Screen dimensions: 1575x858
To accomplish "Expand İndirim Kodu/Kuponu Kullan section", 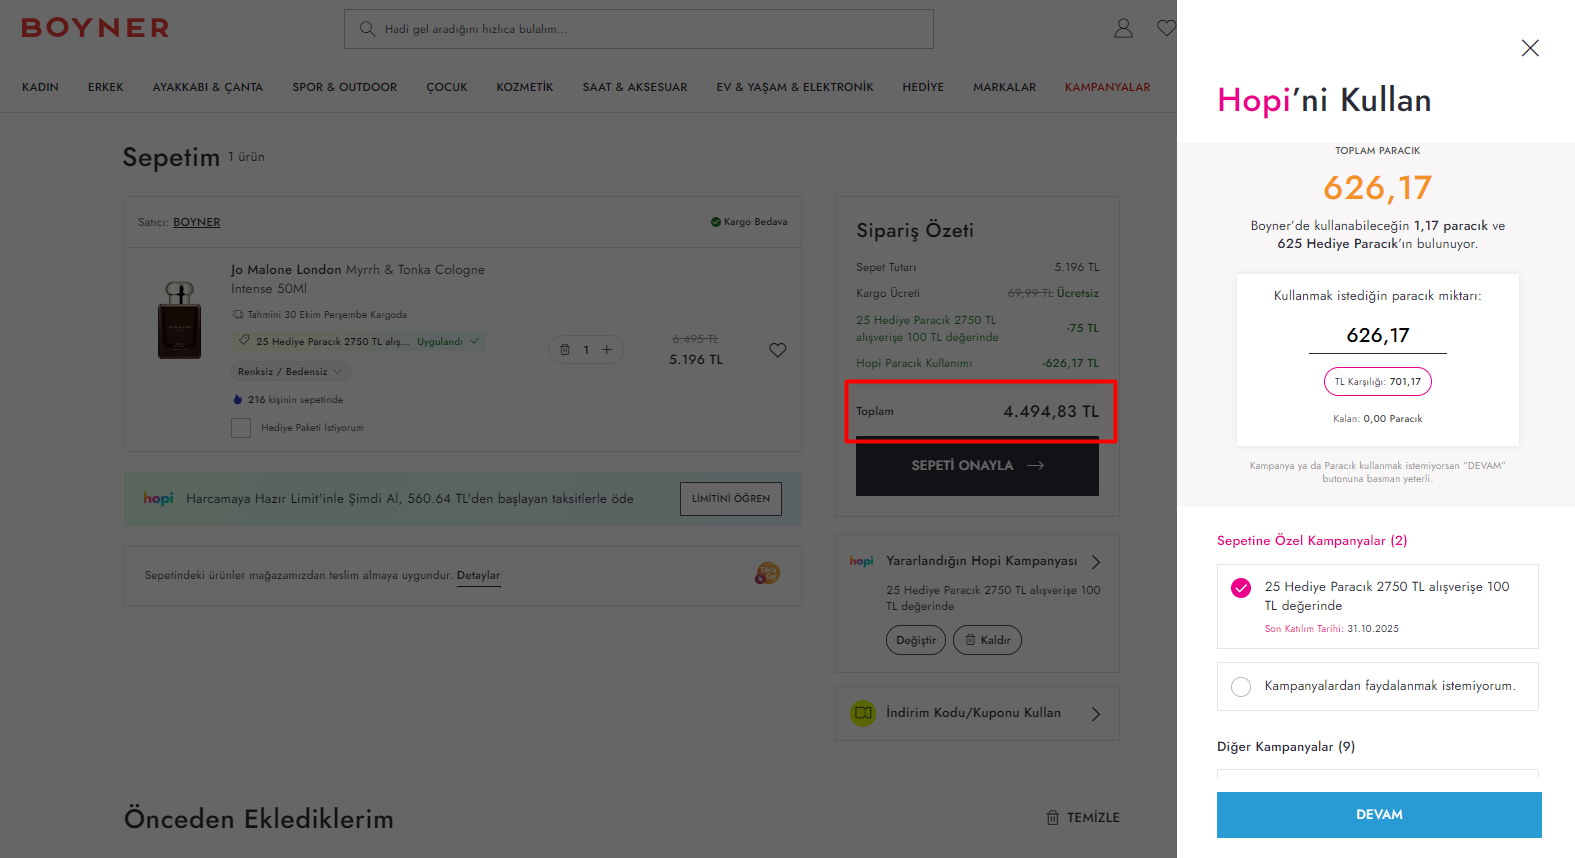I will pos(1095,714).
